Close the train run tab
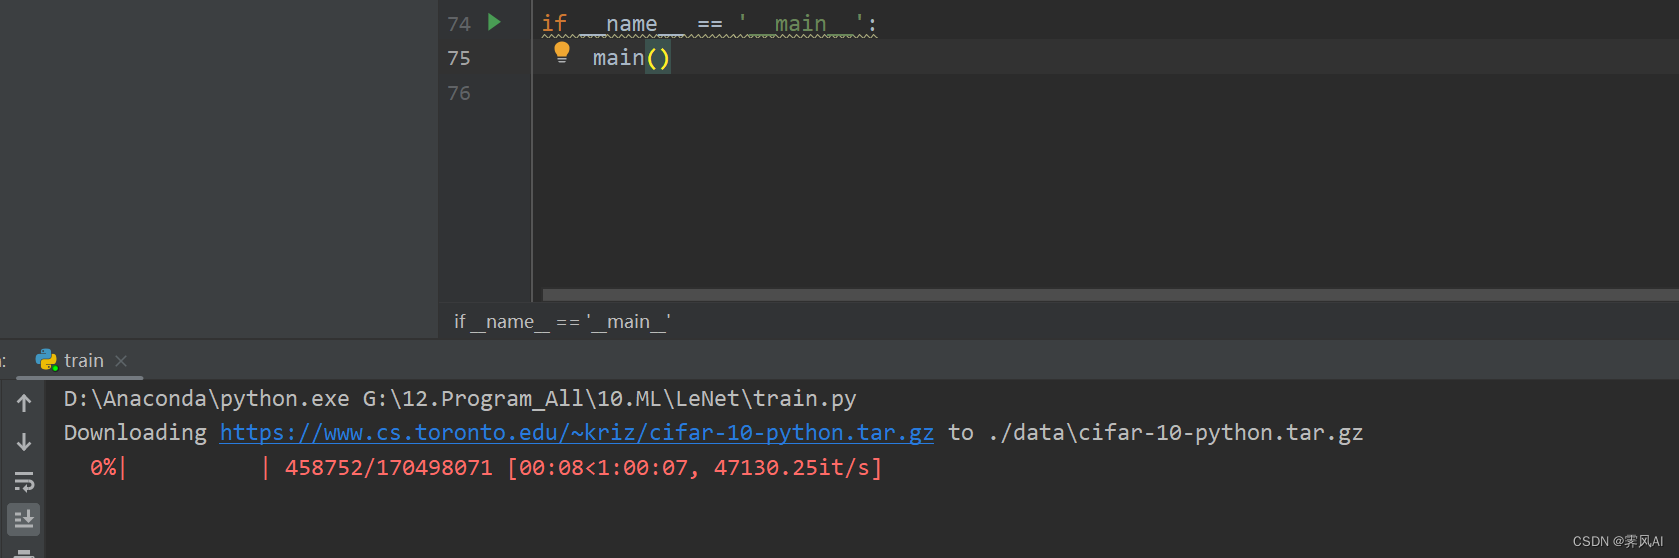Viewport: 1679px width, 558px height. [121, 361]
